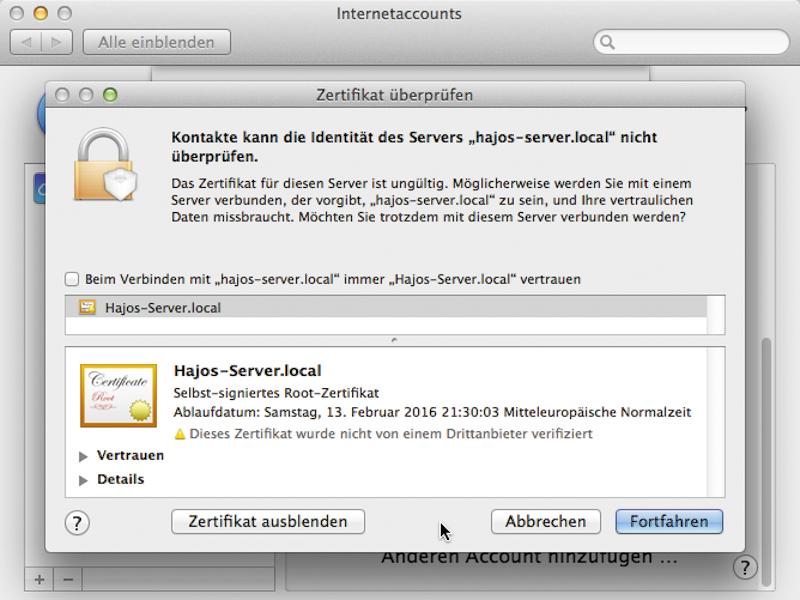Click the Abbrechen button
The image size is (800, 600).
[545, 521]
